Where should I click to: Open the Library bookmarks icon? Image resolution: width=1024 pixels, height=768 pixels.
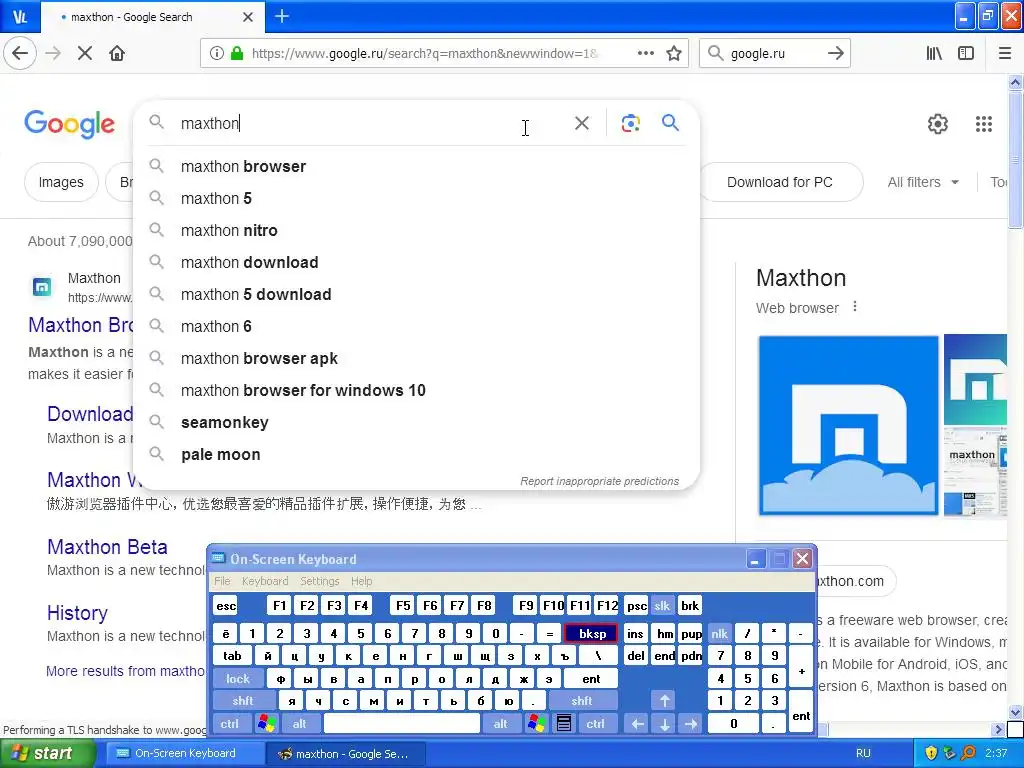pos(934,54)
